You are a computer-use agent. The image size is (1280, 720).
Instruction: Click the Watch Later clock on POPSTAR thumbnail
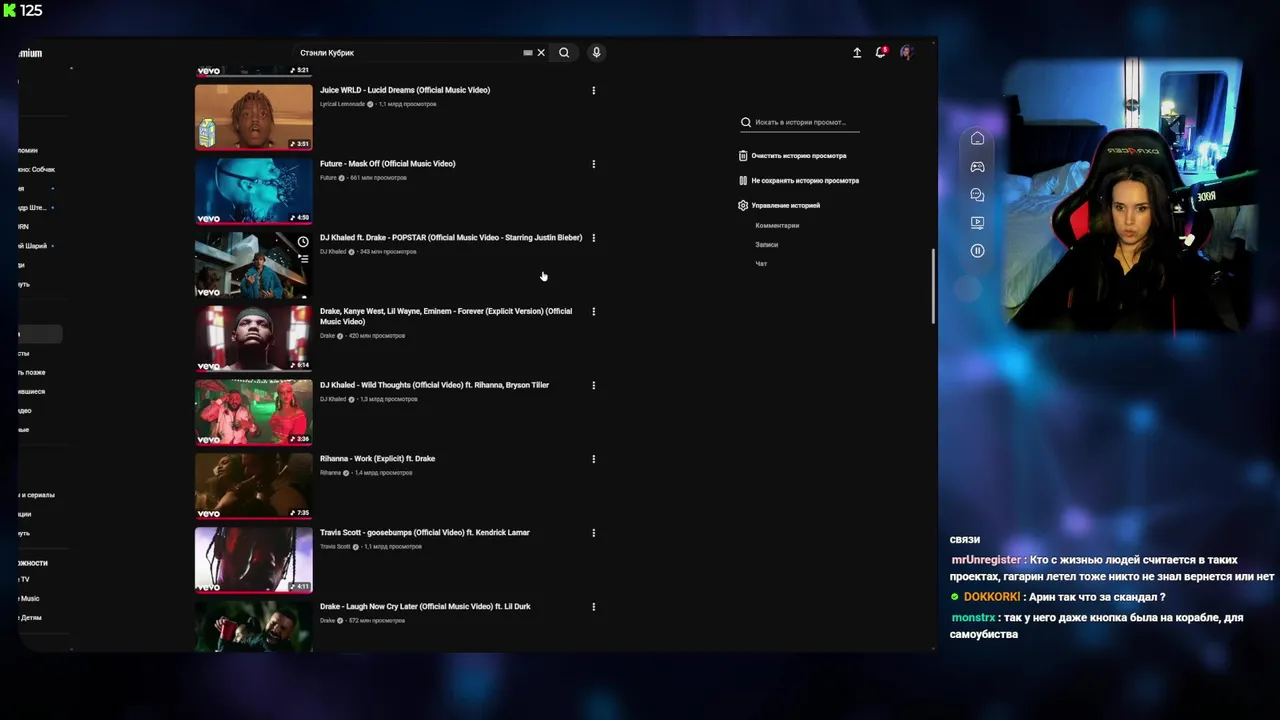point(303,242)
